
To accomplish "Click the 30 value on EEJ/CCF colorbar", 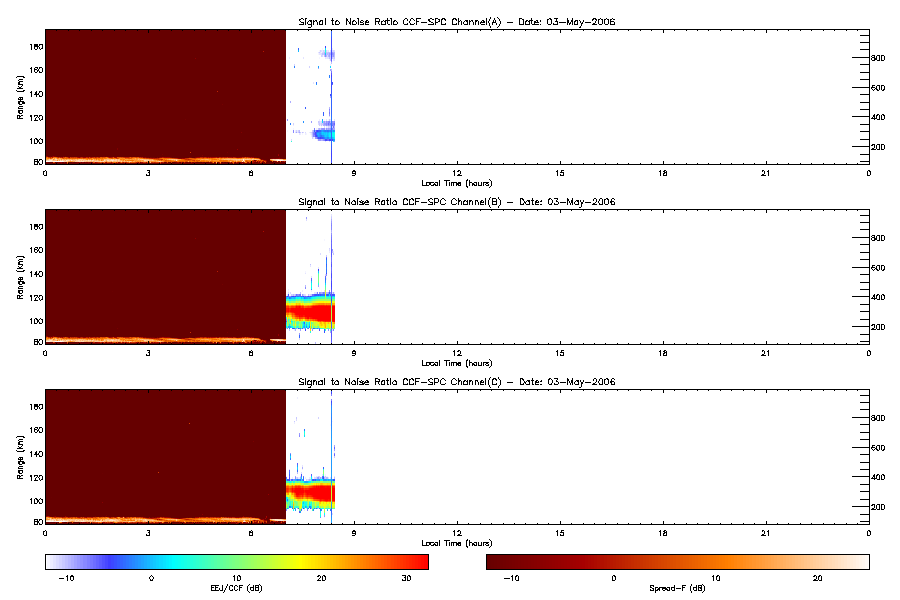I will click(406, 578).
